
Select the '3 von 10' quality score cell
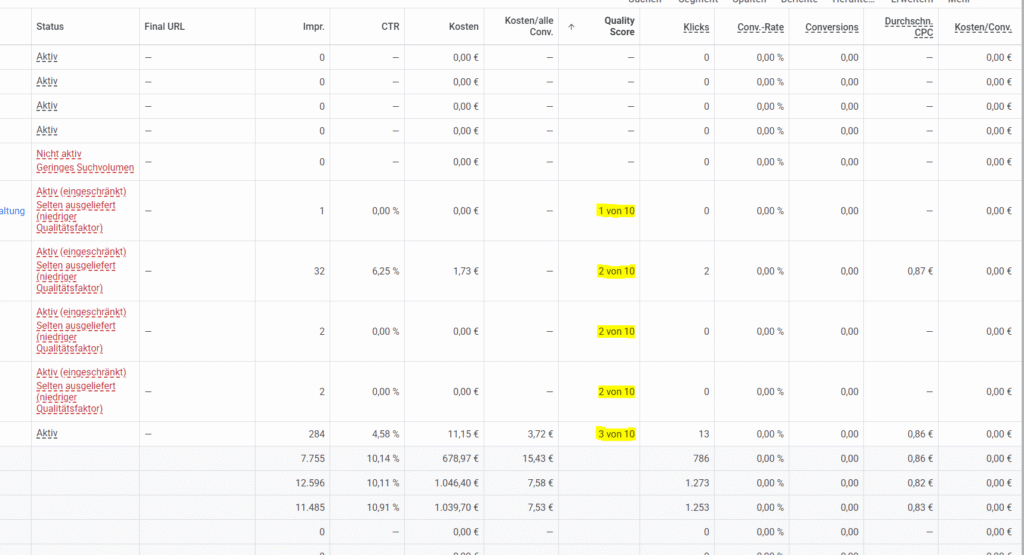coord(616,434)
